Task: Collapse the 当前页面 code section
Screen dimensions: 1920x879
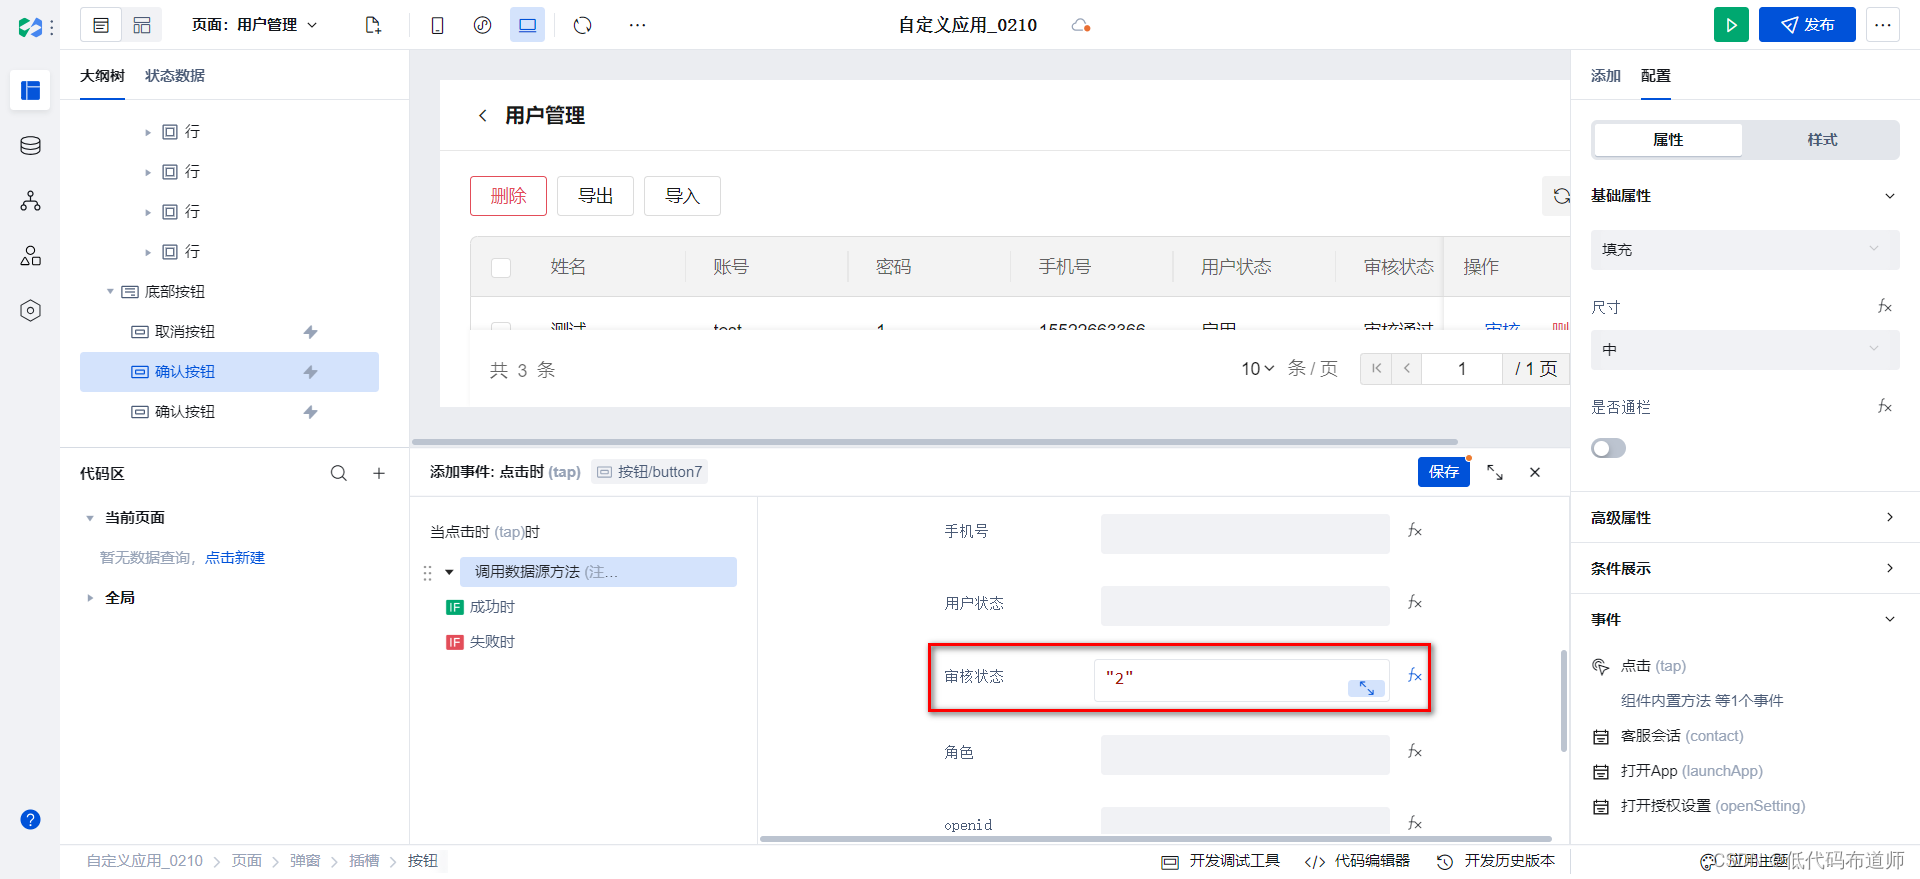Action: coord(90,518)
